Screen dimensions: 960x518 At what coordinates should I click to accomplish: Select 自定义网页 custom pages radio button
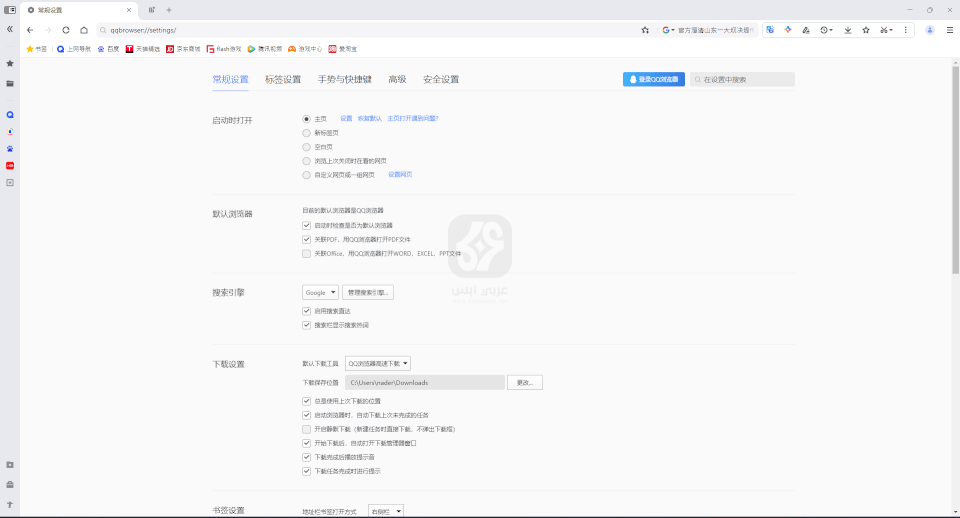(306, 175)
